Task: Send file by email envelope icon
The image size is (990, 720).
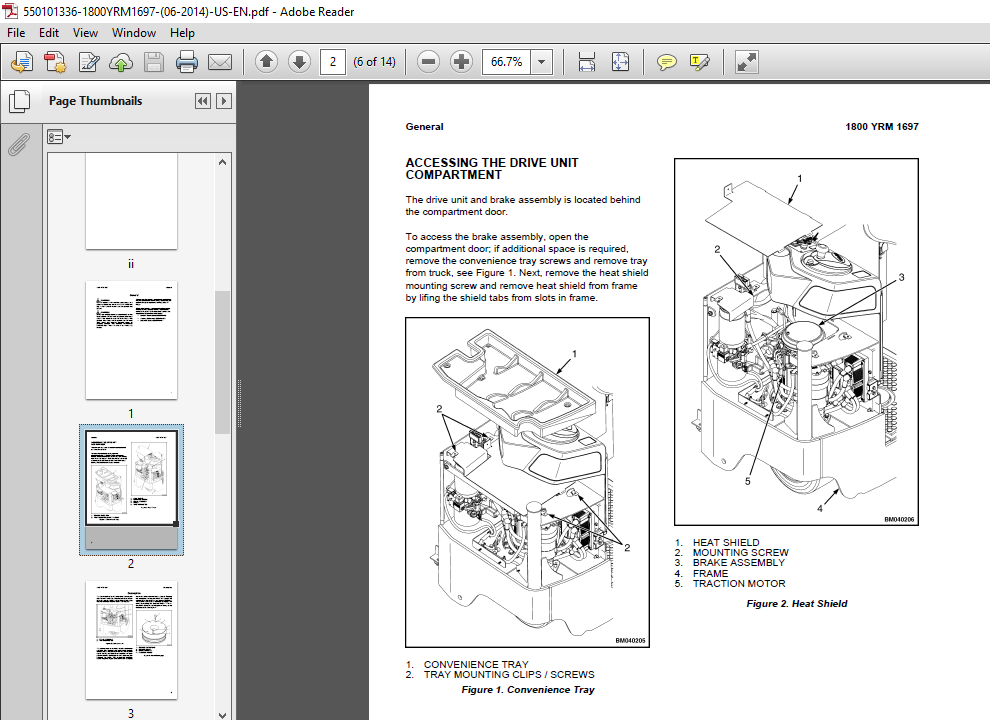Action: tap(220, 62)
